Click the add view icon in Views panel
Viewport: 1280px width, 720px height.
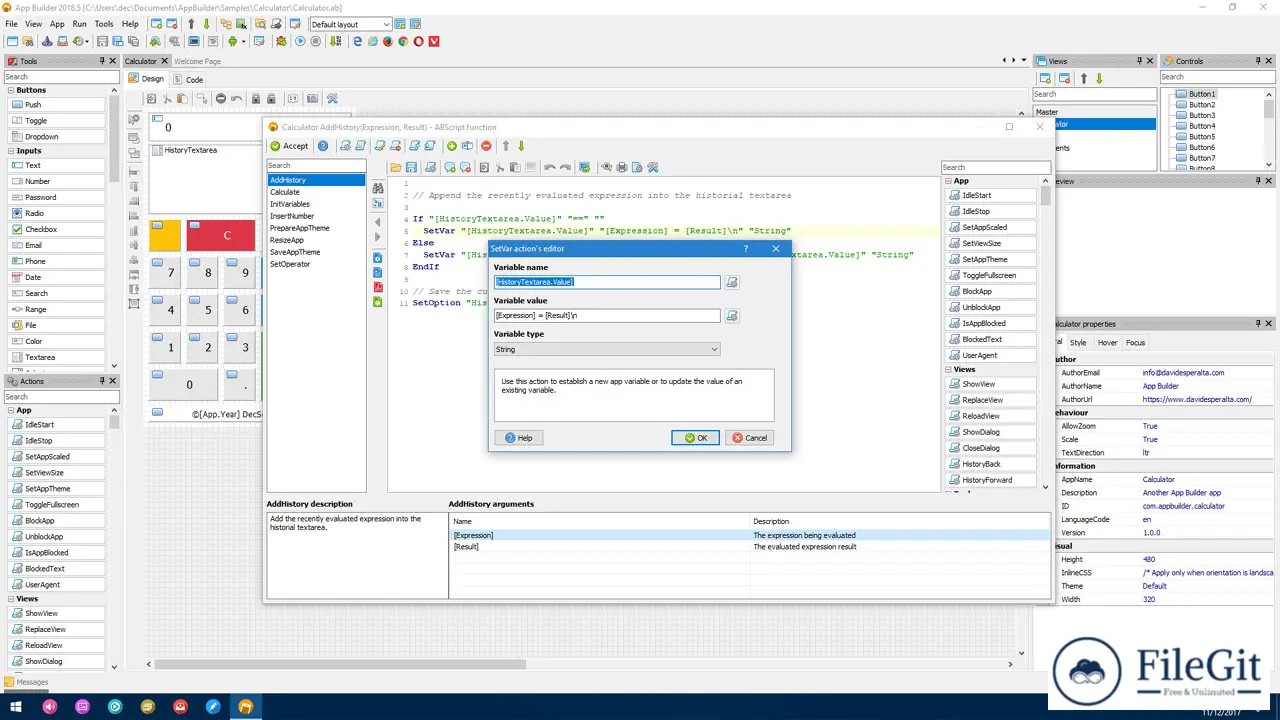pos(1045,78)
